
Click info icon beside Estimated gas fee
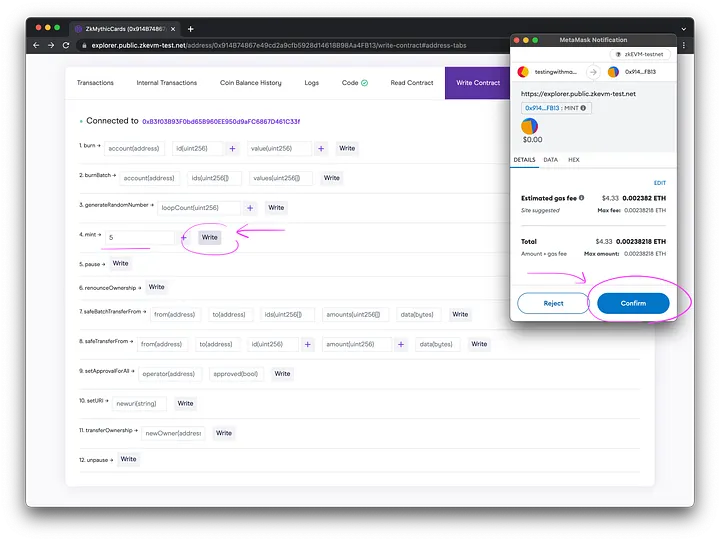(581, 198)
